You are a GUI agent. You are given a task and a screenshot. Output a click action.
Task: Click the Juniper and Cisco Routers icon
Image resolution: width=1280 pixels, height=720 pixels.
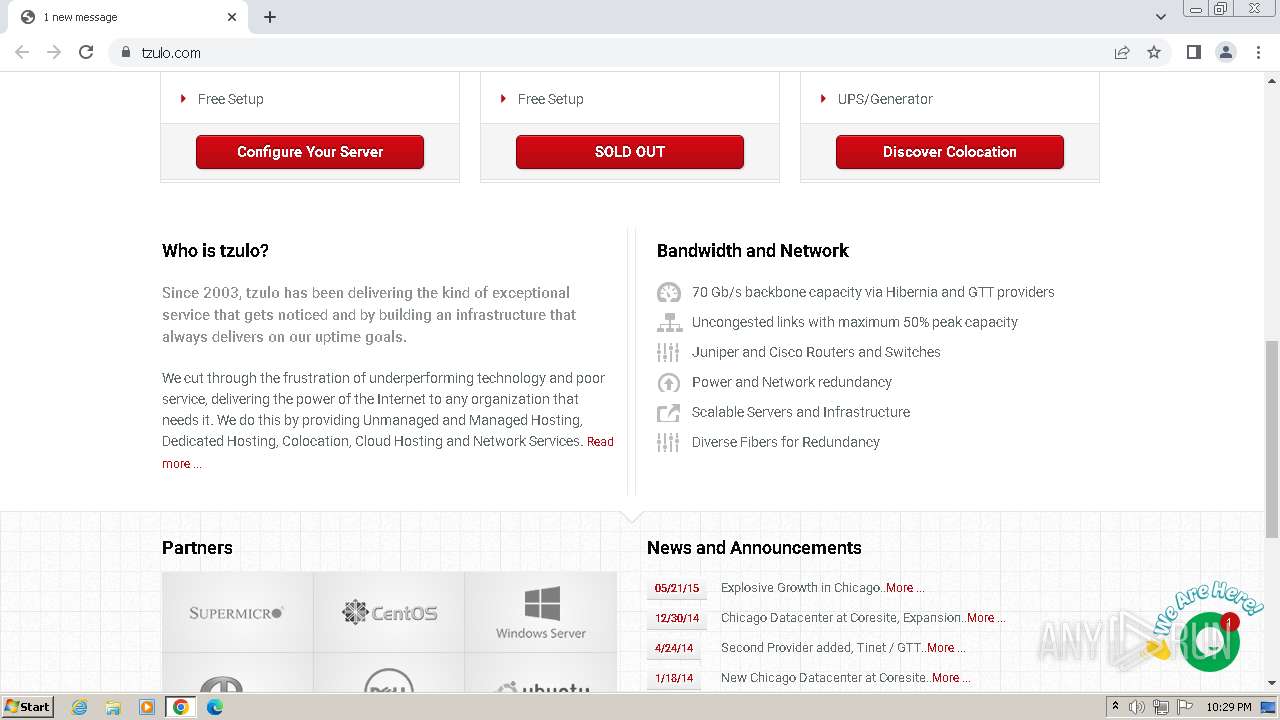668,352
